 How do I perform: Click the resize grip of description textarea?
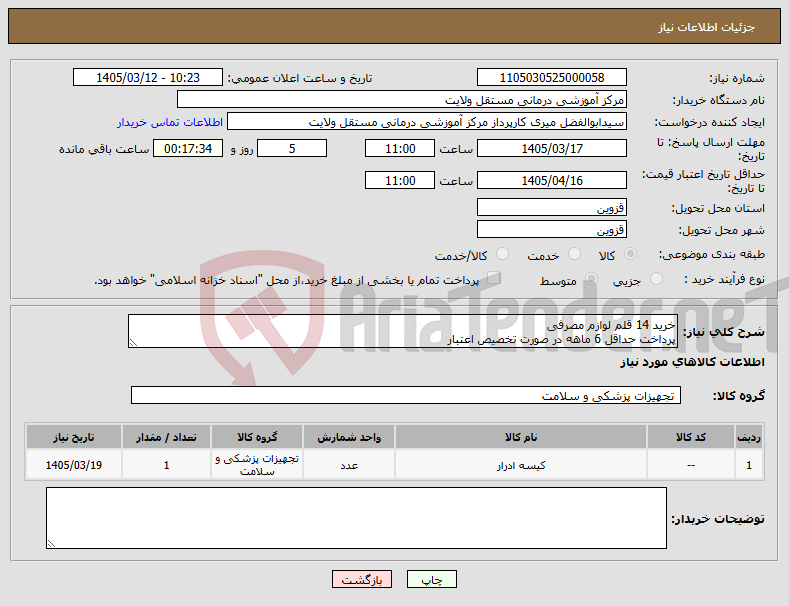point(133,343)
